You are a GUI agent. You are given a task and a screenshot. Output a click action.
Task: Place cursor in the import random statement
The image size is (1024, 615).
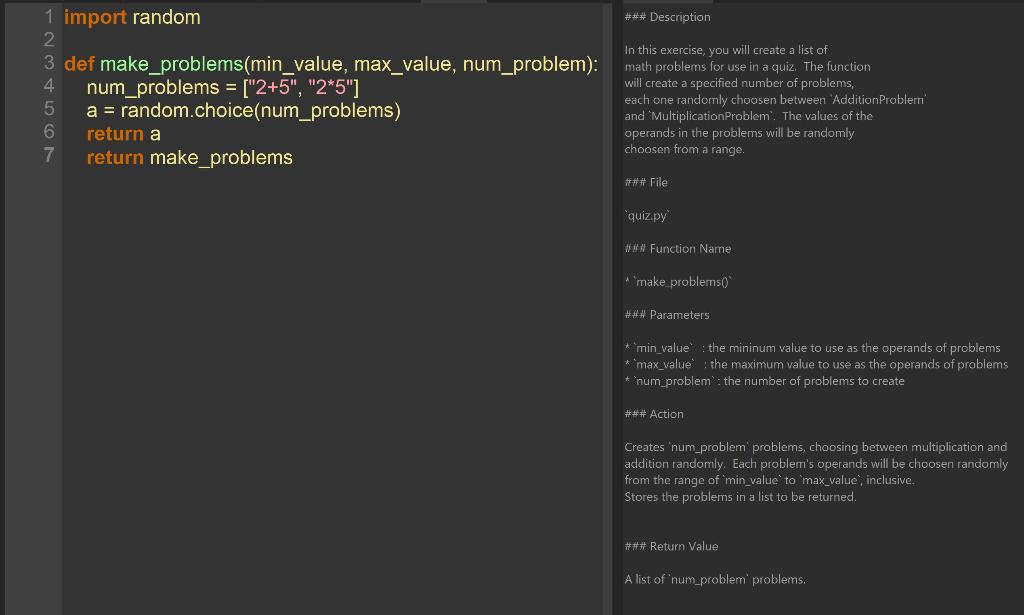130,17
